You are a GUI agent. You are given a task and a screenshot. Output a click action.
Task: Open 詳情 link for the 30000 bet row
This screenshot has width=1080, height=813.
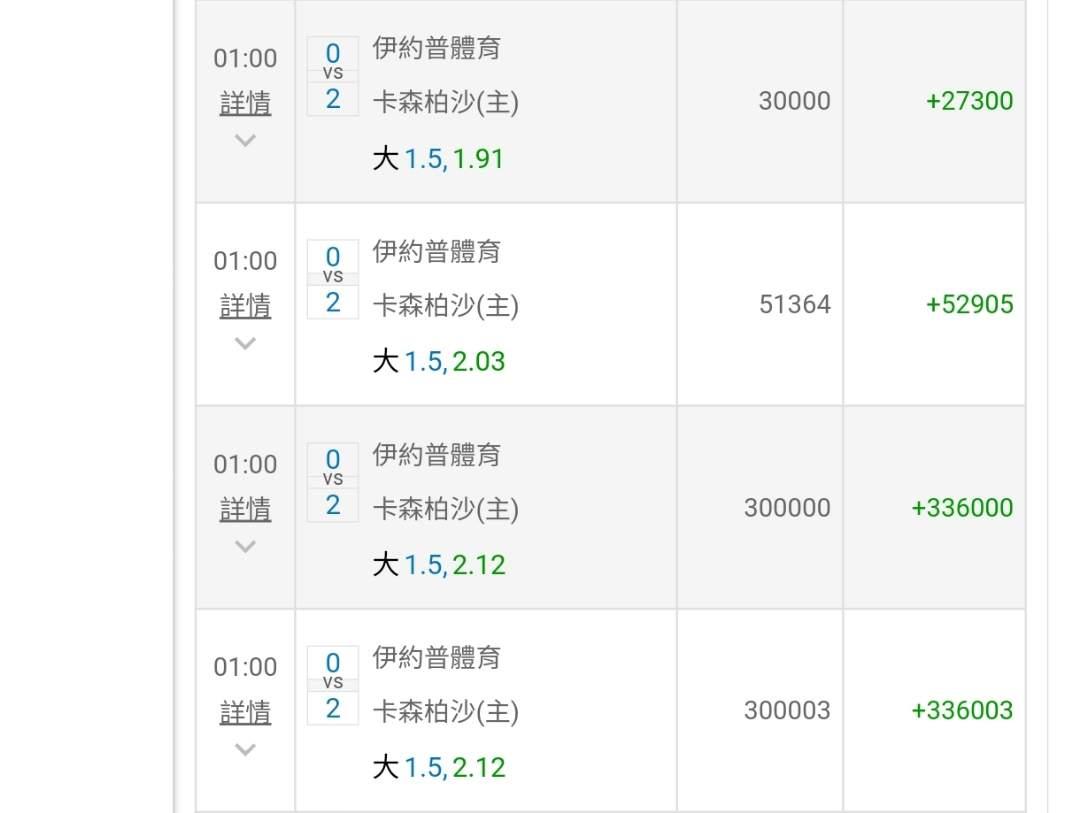(x=245, y=103)
